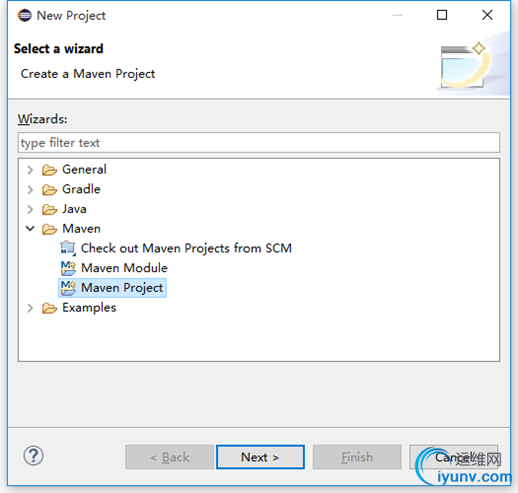Expand the General category
Screen dimensions: 518x493
click(30, 170)
